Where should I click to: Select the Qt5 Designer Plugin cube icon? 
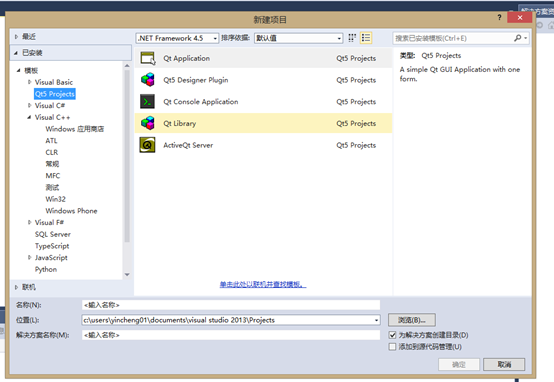148,80
